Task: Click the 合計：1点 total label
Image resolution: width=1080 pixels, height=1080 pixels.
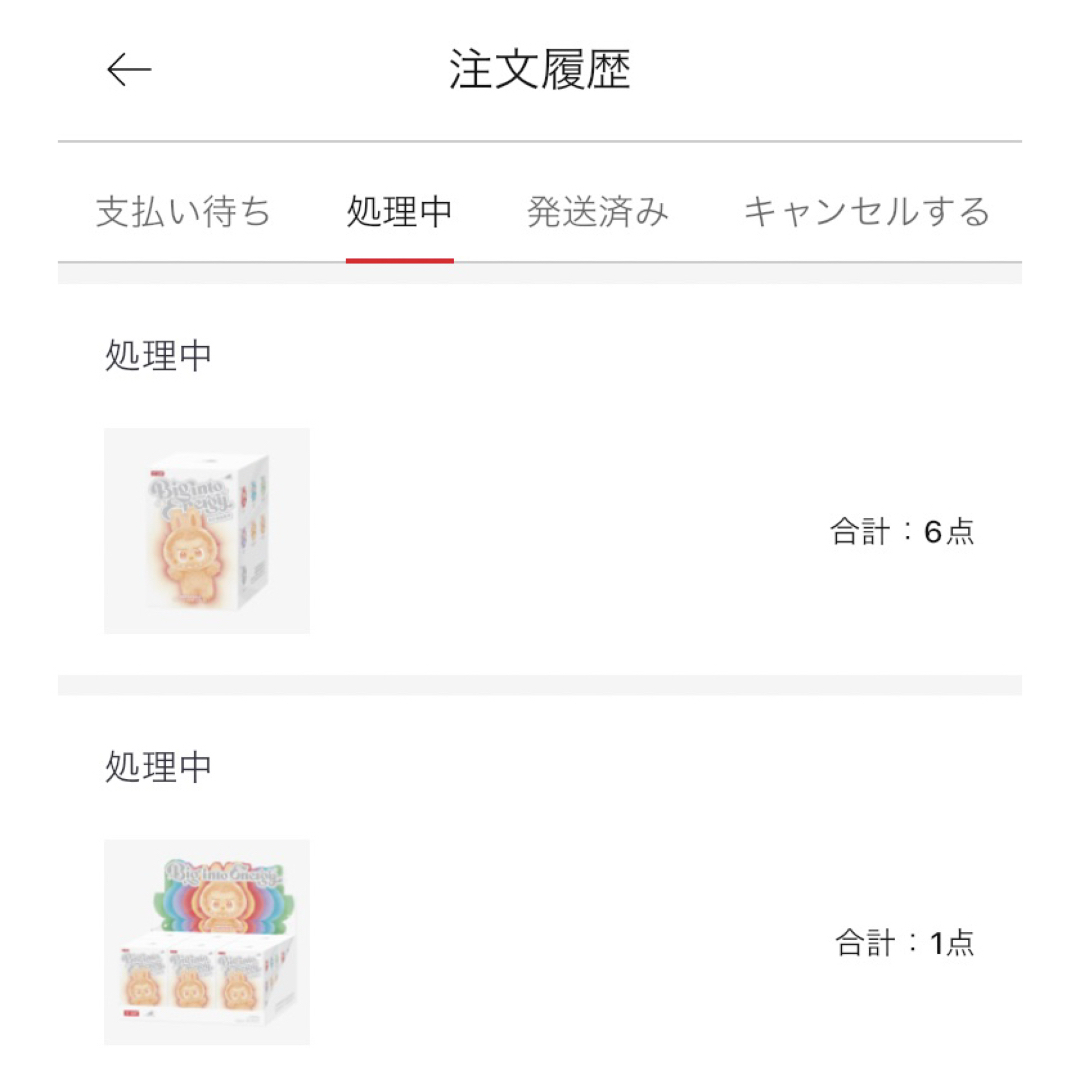Action: [905, 943]
